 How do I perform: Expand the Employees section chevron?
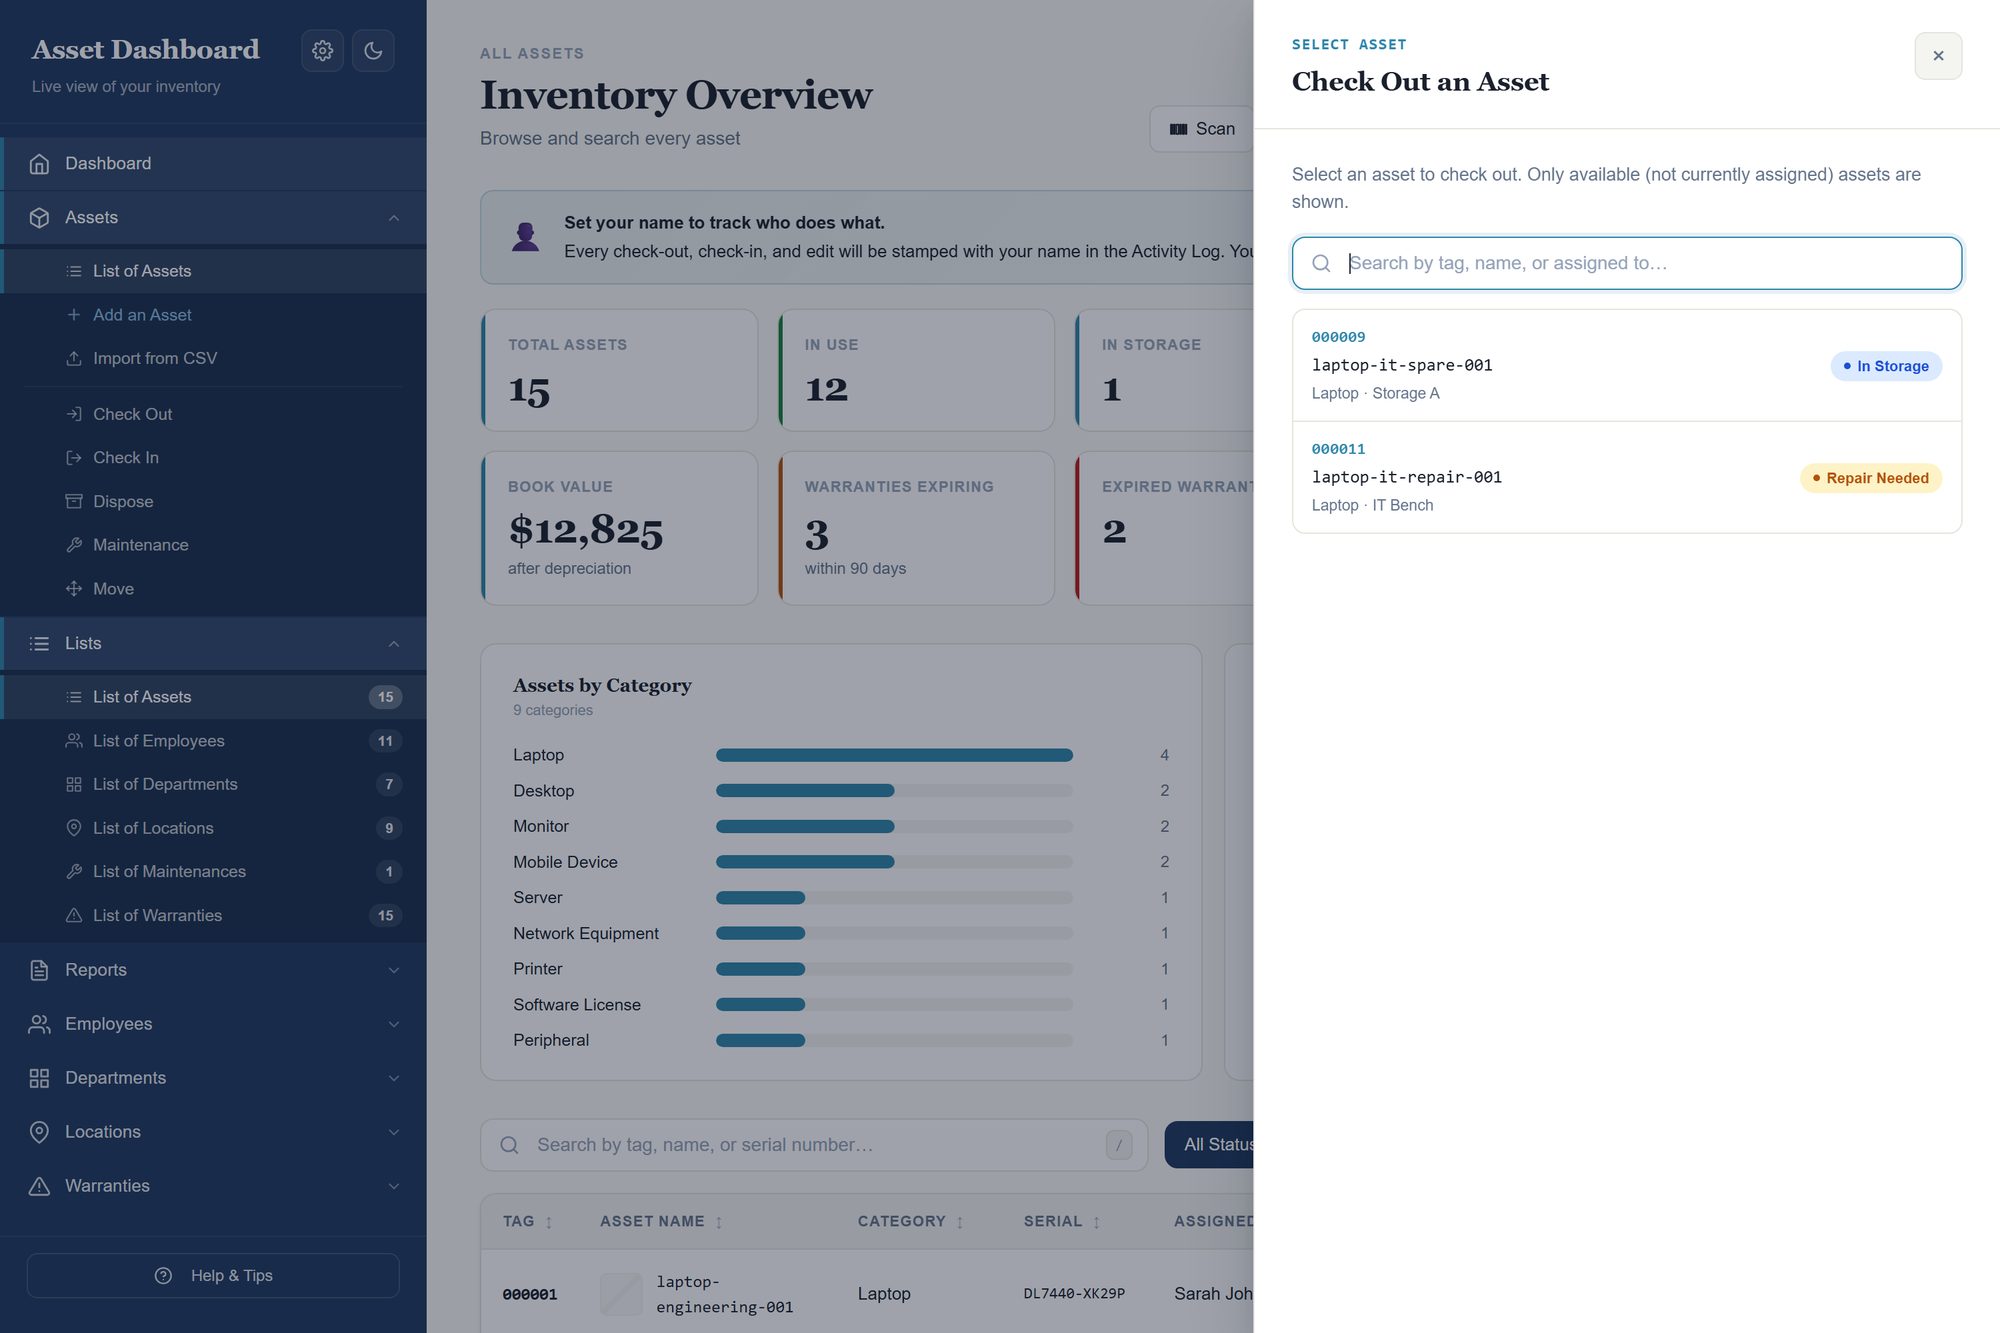(394, 1024)
